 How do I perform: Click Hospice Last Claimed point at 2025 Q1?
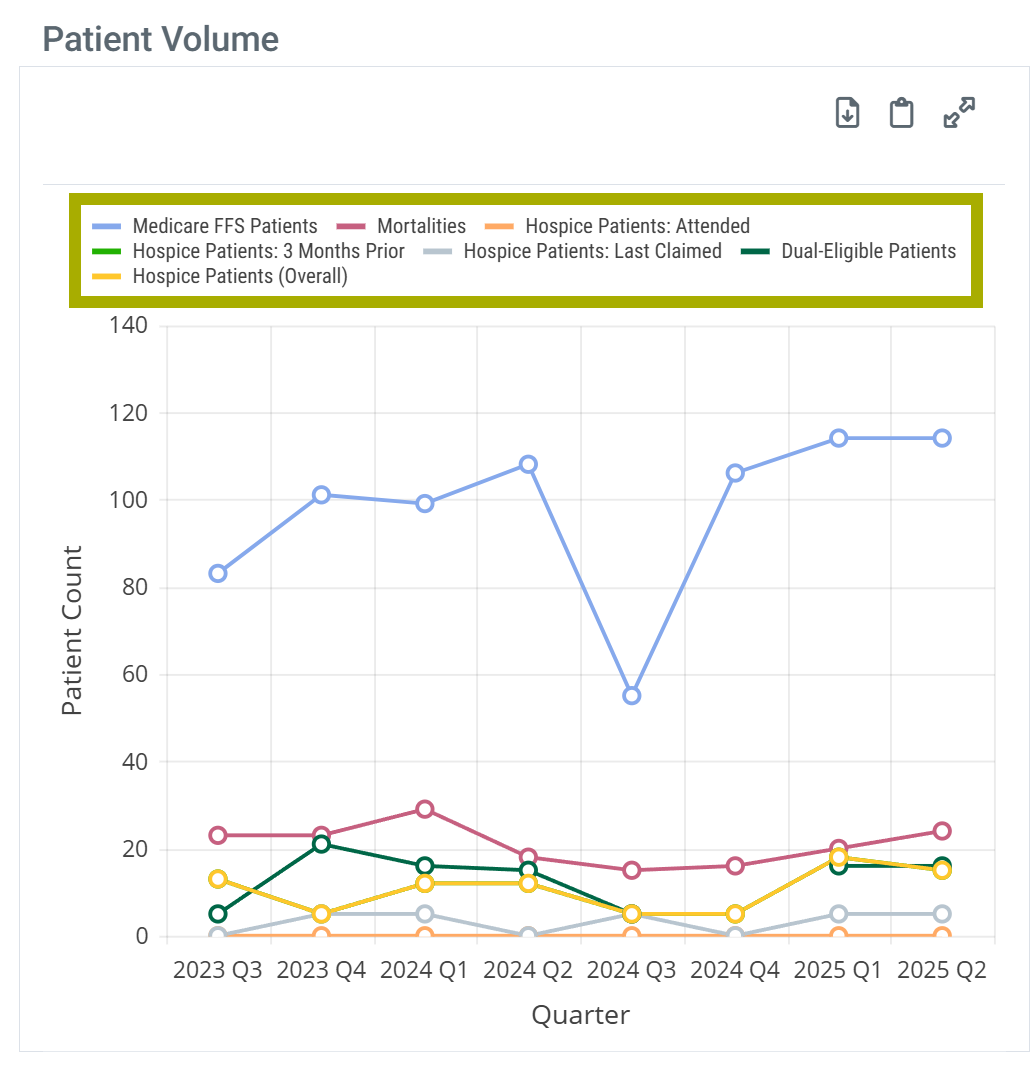pos(839,914)
